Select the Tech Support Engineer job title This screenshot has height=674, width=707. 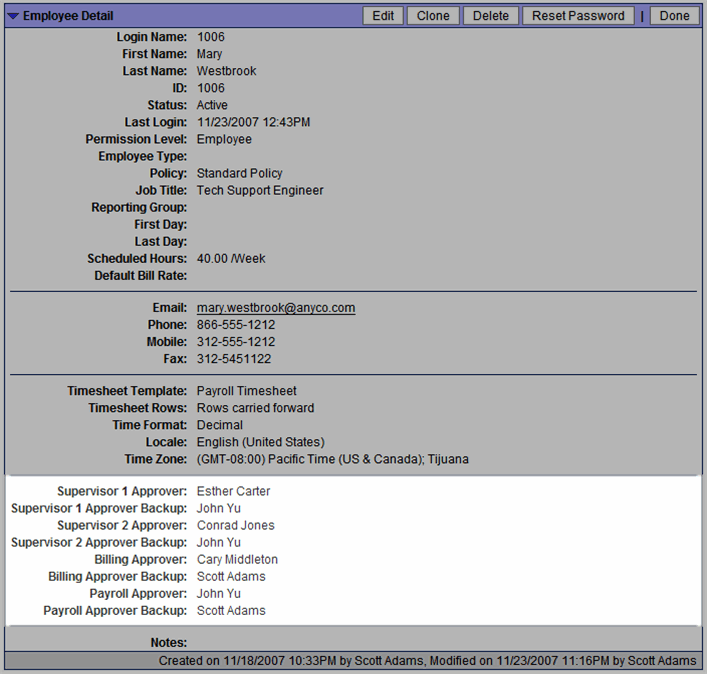260,190
